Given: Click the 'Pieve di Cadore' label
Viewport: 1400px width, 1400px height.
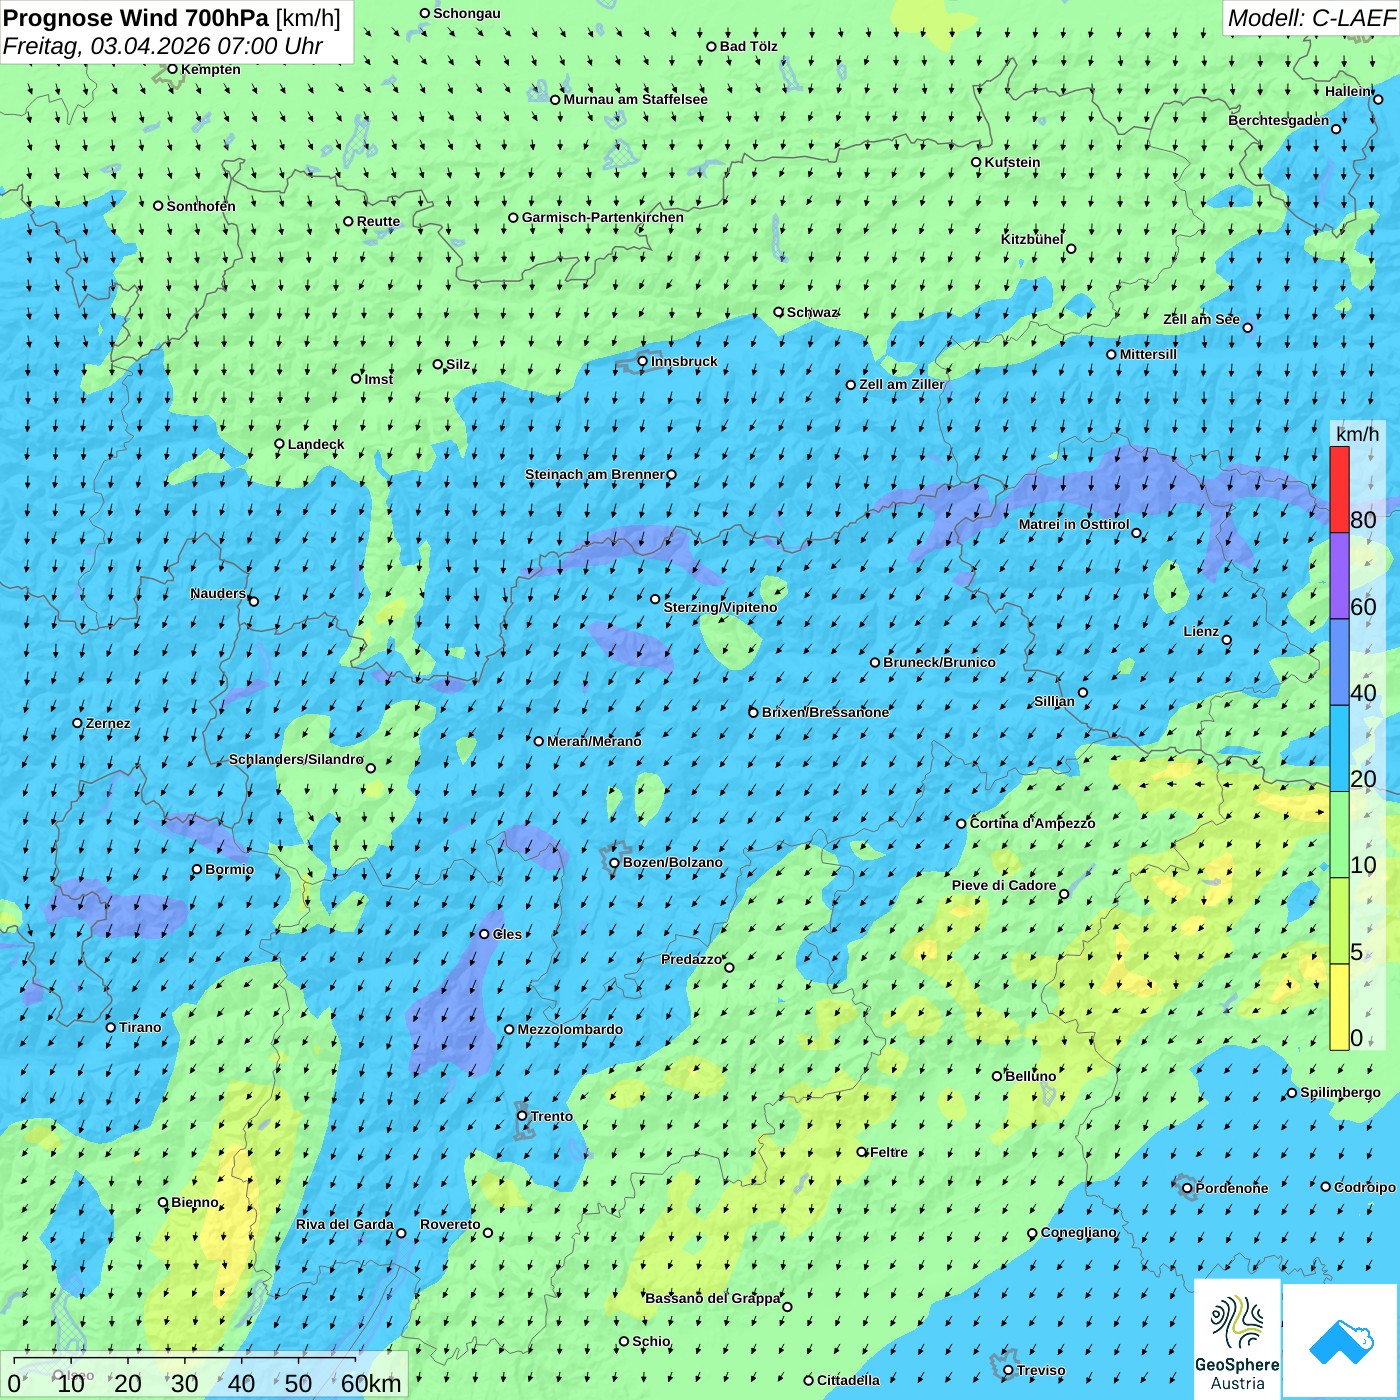Looking at the screenshot, I should point(1004,885).
